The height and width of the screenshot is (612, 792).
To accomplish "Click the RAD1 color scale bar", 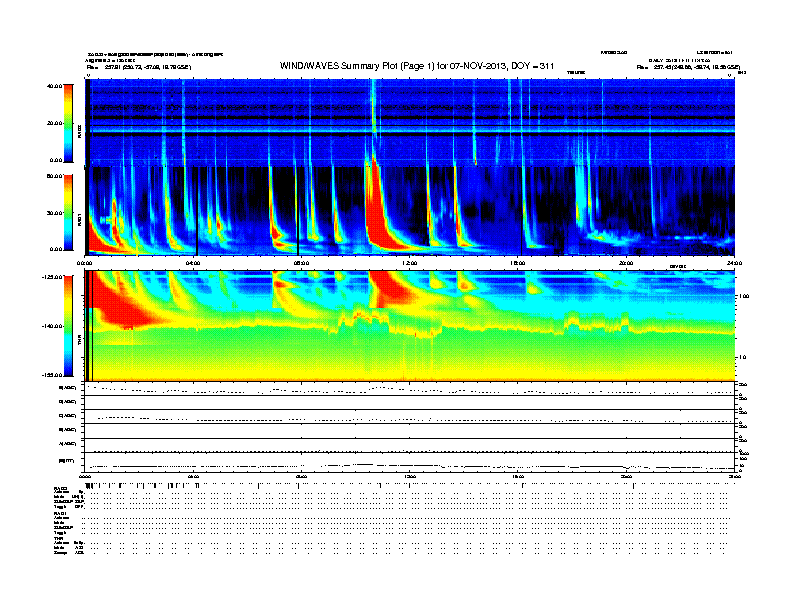I will tap(68, 213).
